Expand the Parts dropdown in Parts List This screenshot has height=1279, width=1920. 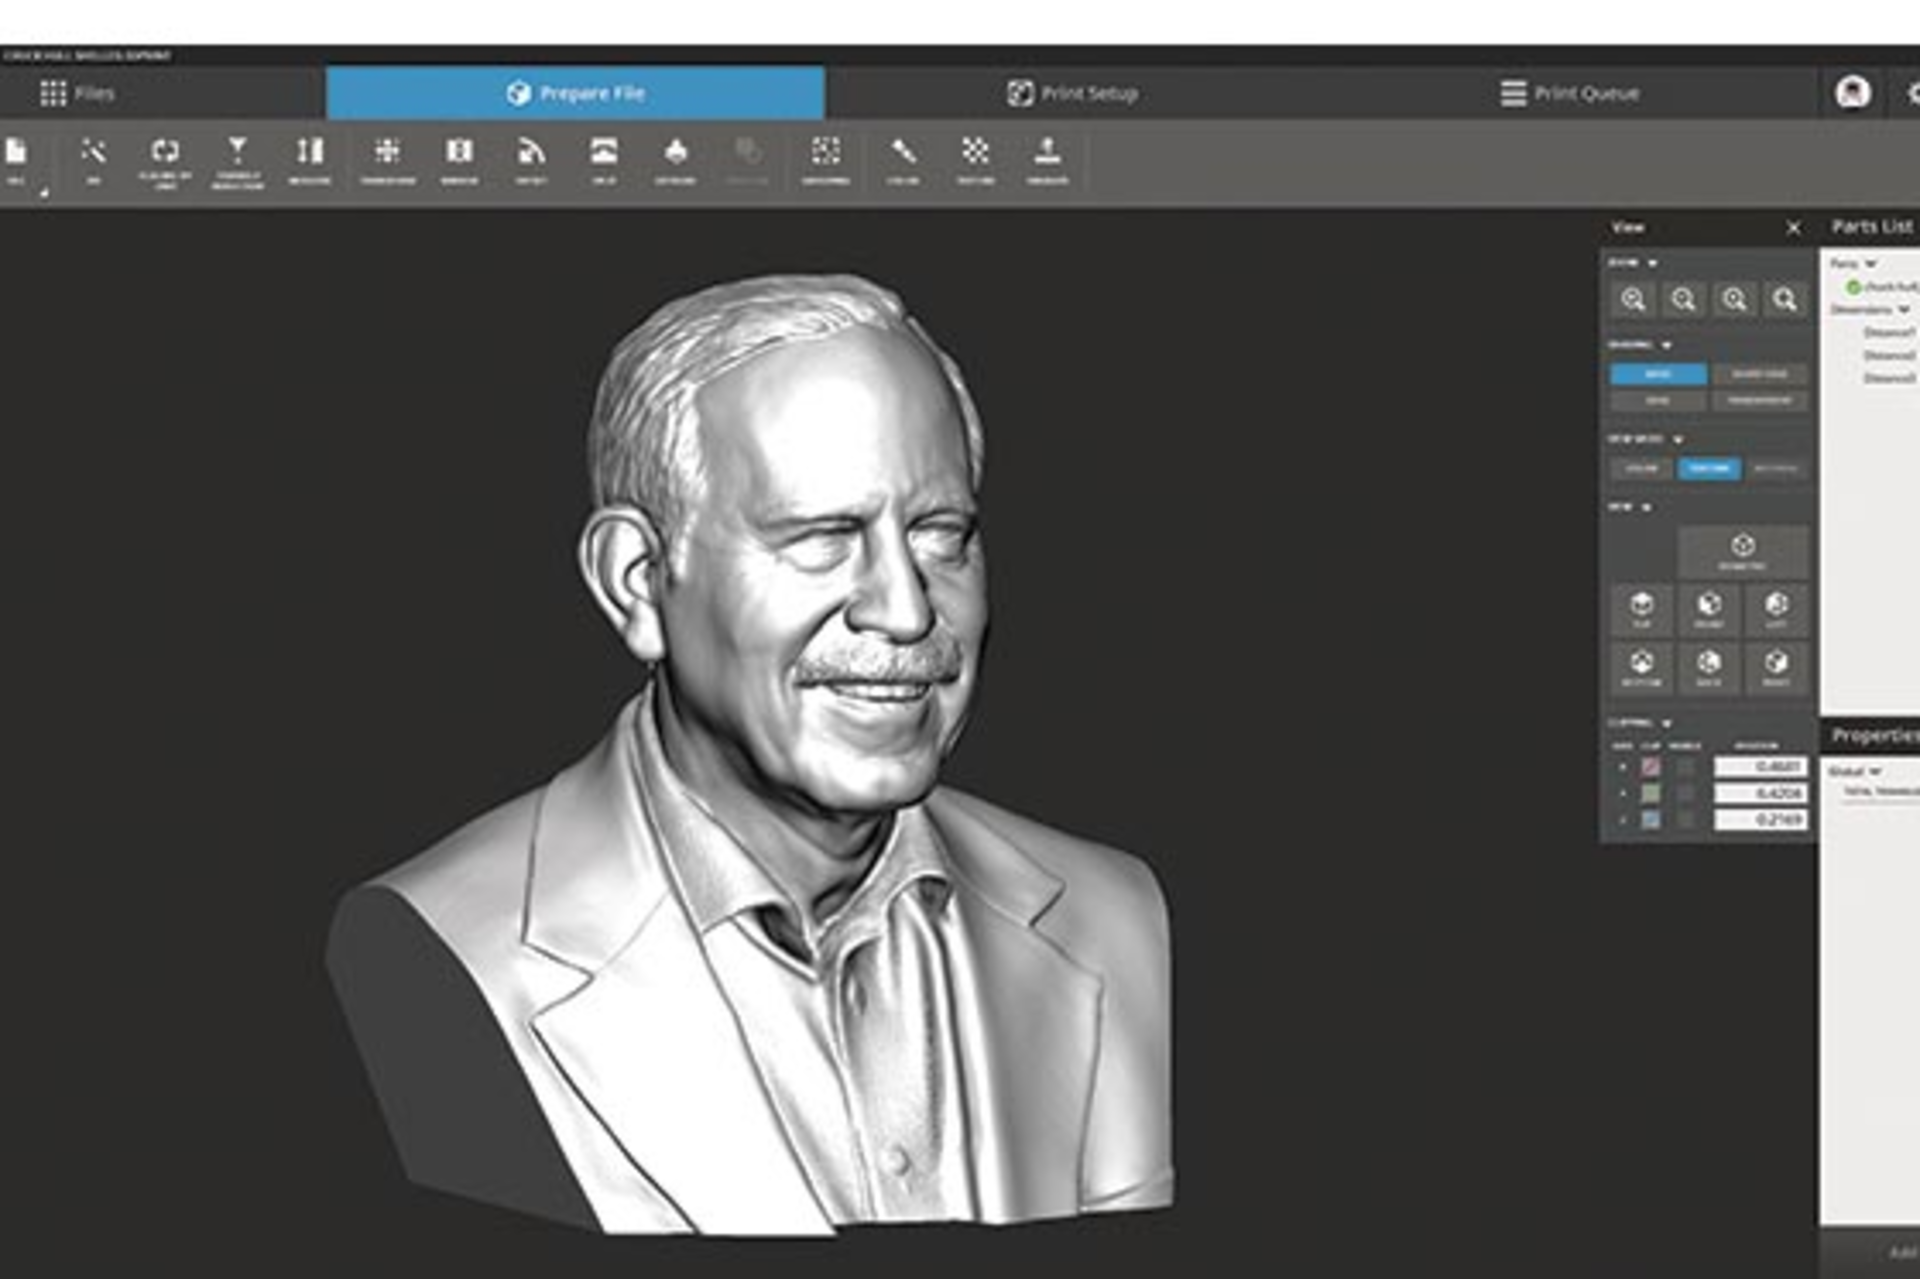(x=1870, y=264)
